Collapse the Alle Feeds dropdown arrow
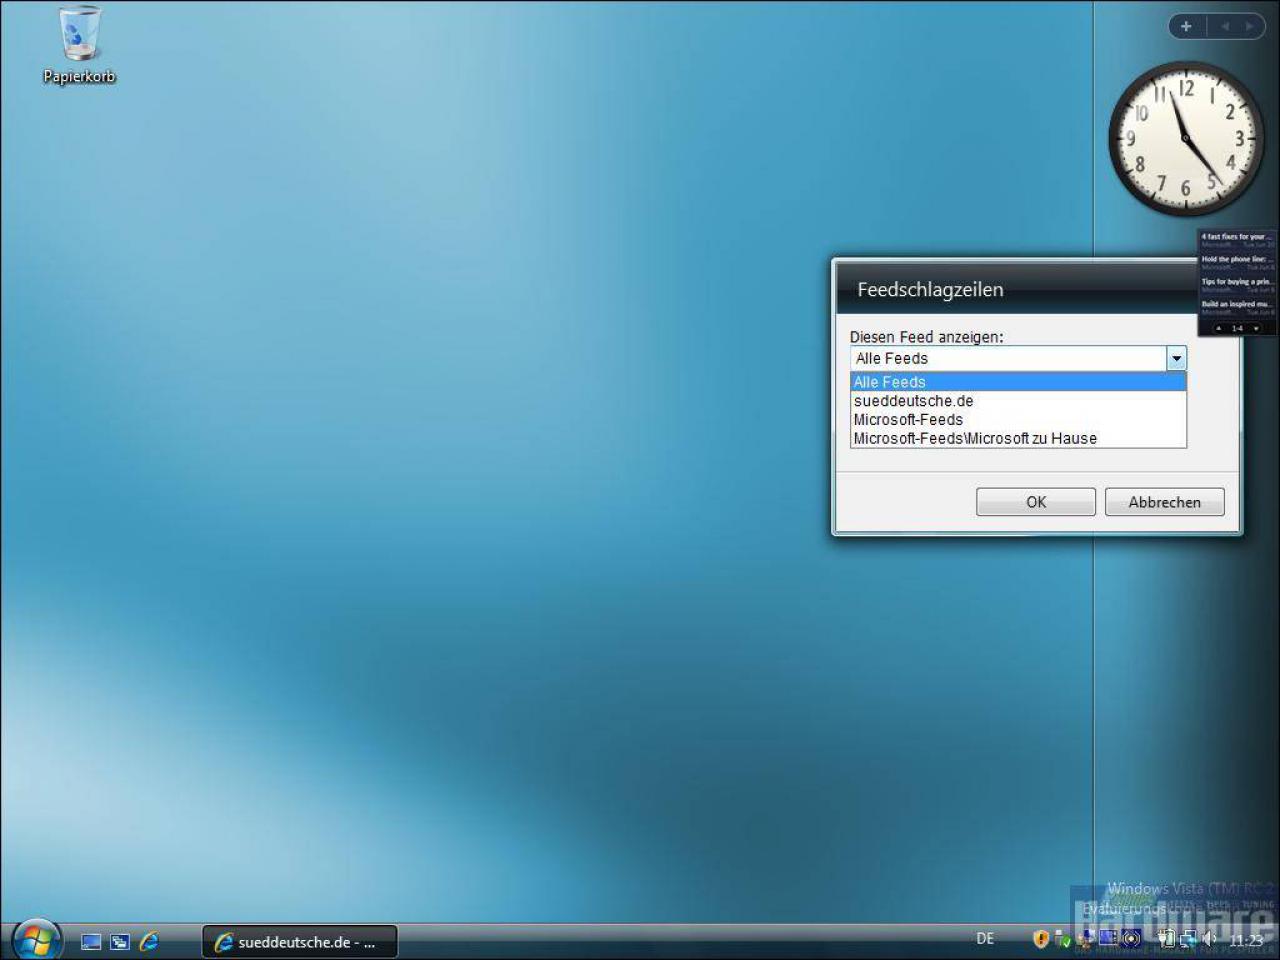Viewport: 1280px width, 960px height. 1176,358
